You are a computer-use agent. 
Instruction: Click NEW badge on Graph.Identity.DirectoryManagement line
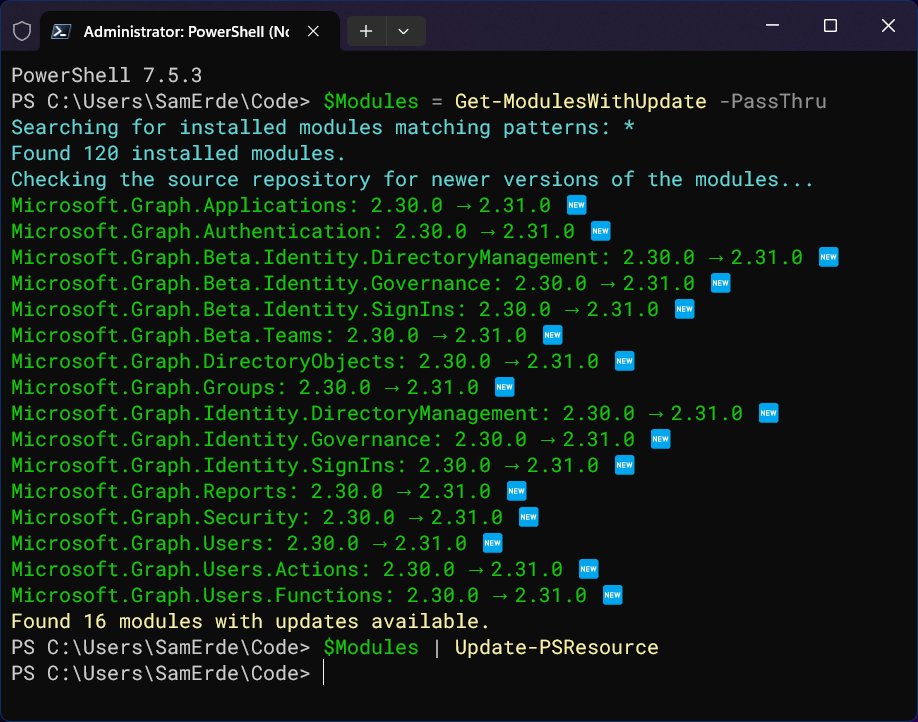click(x=769, y=413)
